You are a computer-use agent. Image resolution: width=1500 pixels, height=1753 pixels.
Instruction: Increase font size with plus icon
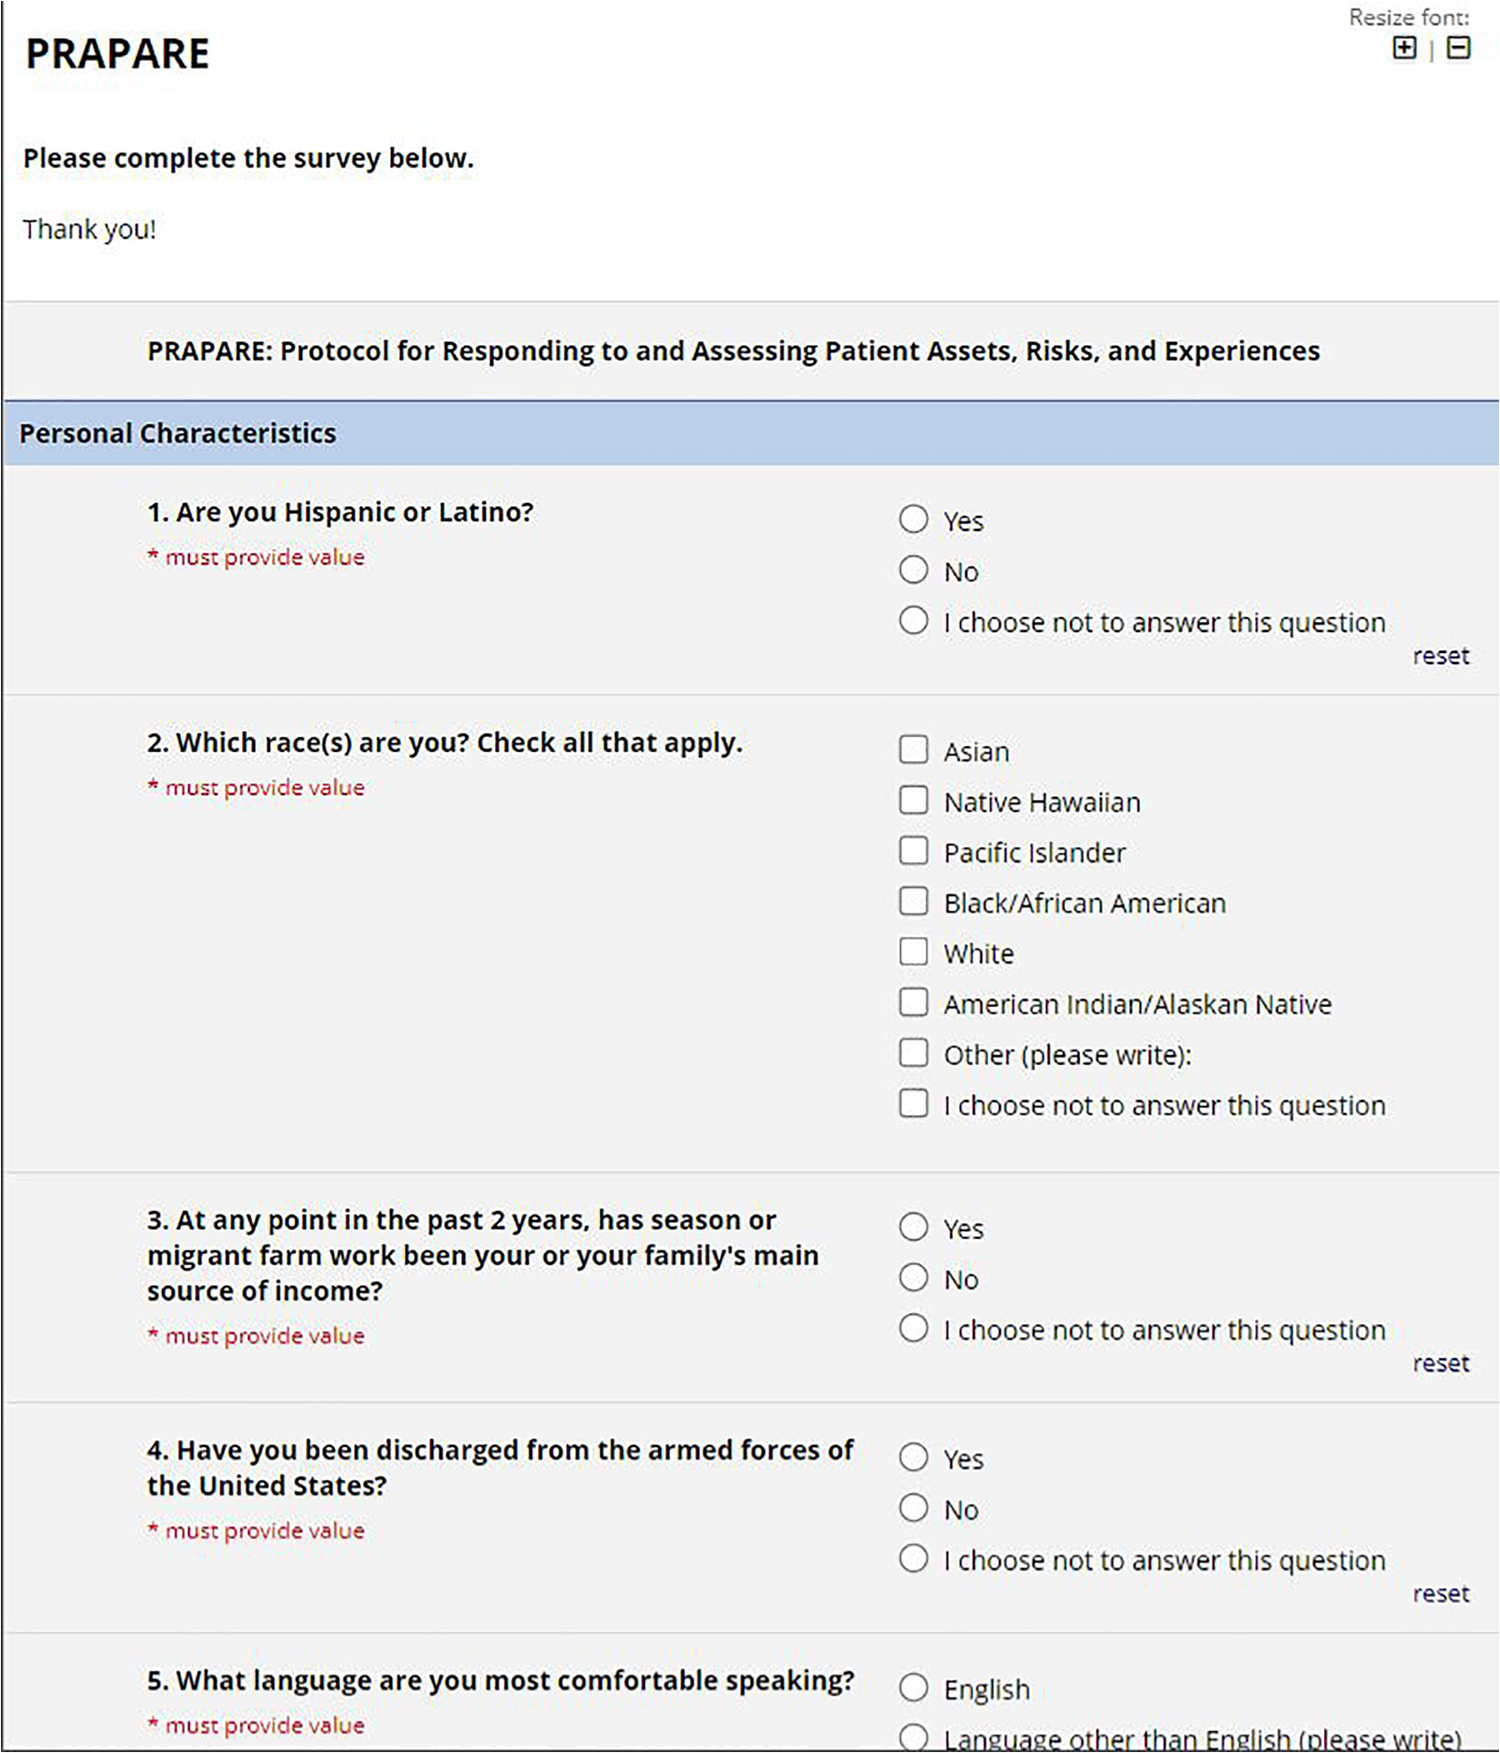(1404, 48)
